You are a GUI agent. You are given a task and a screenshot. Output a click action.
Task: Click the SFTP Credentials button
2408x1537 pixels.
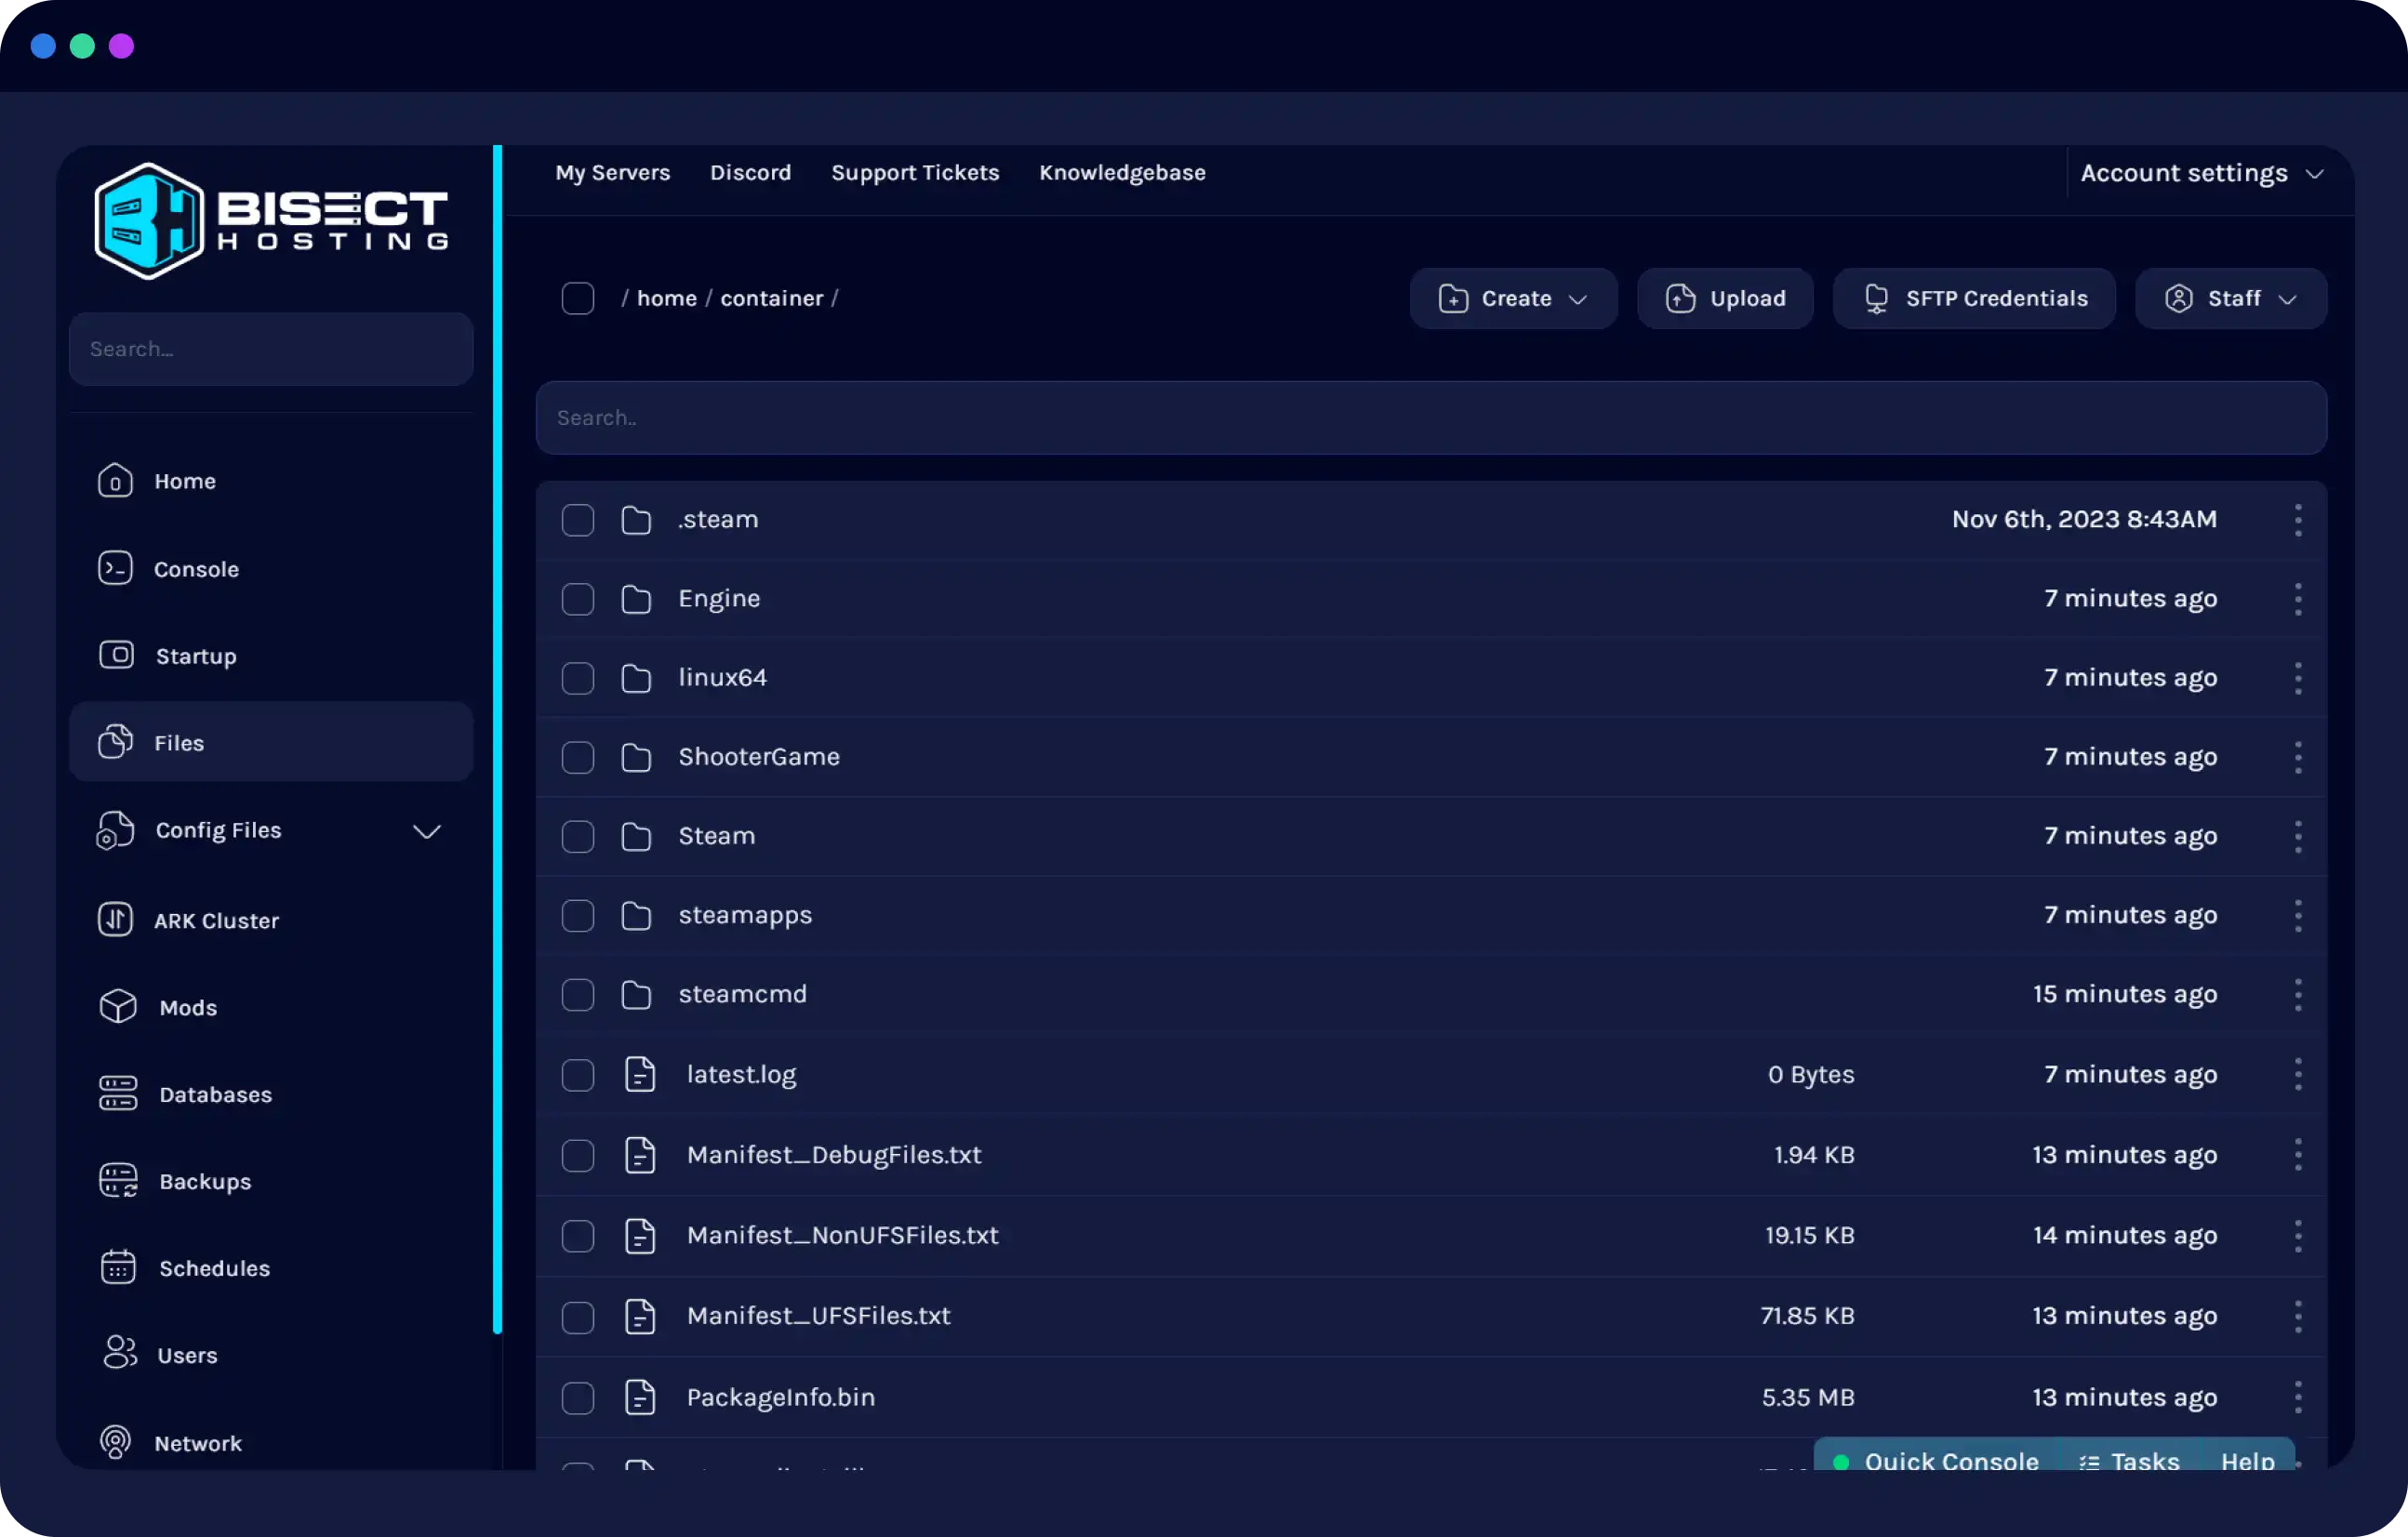pos(1973,298)
